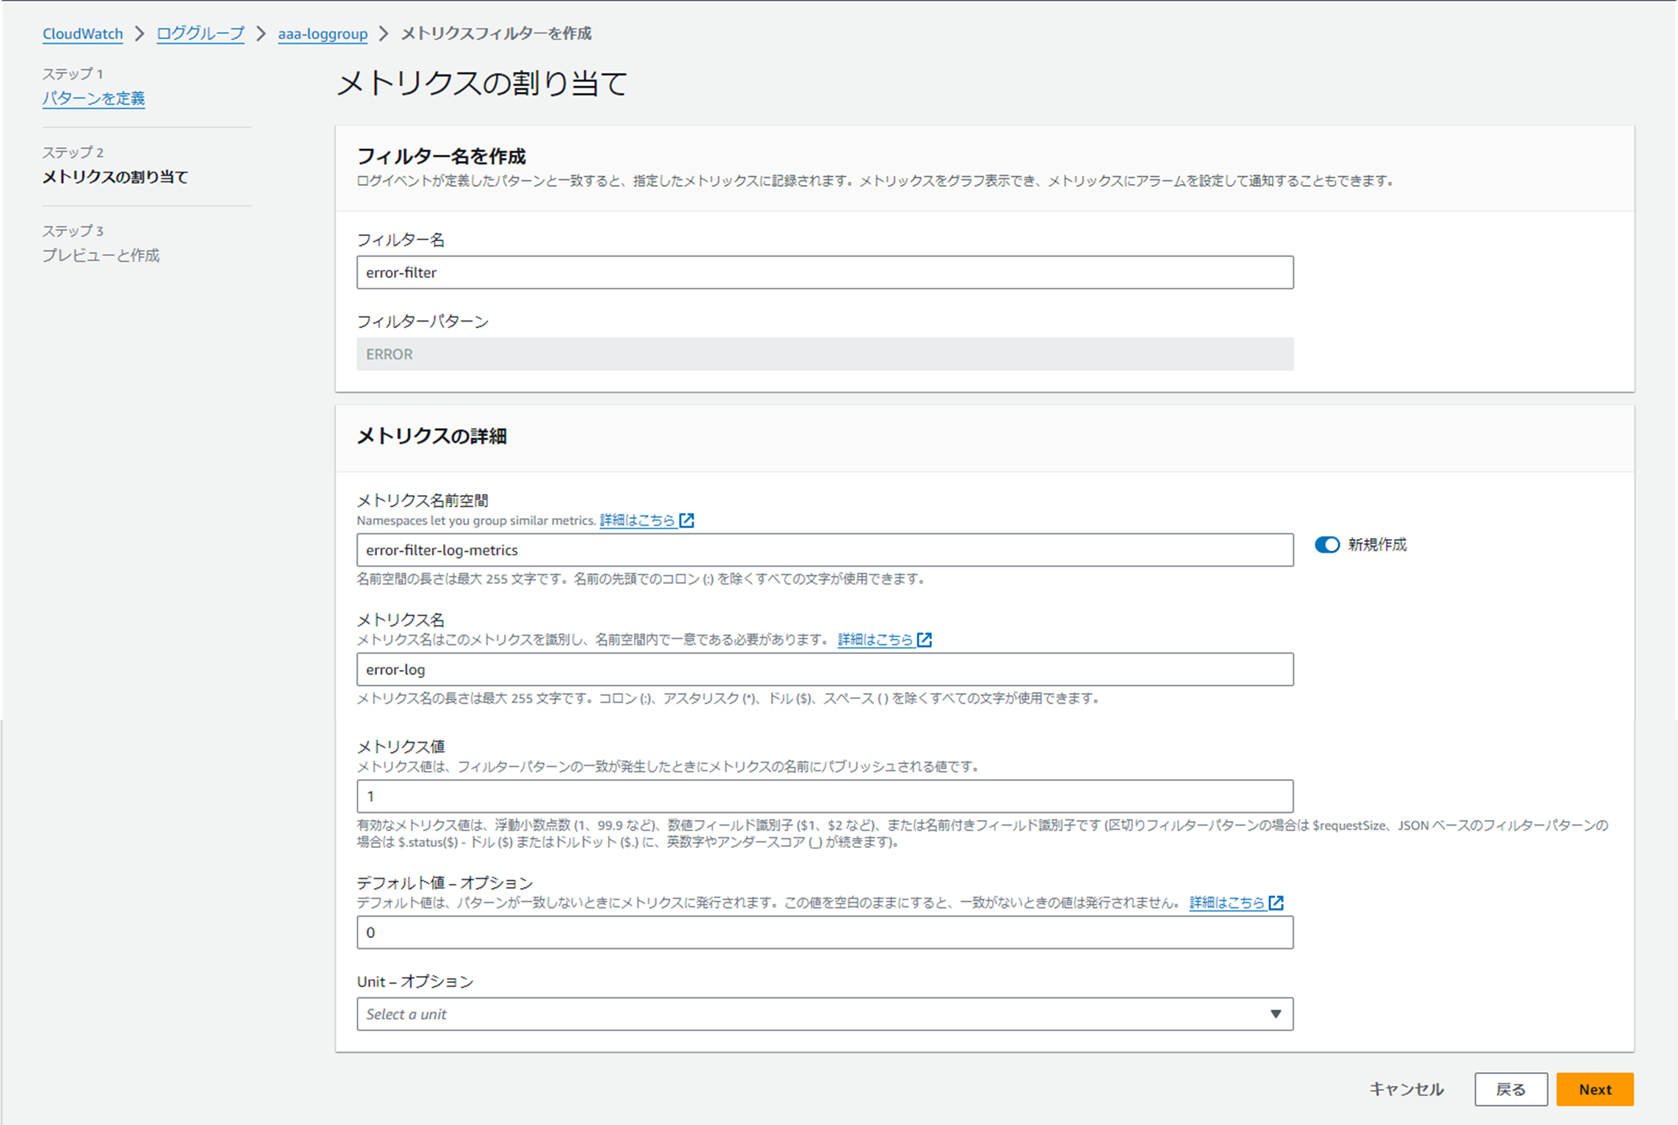1678x1125 pixels.
Task: Click external link icon beside デフォルト値 help
Action: point(1277,903)
